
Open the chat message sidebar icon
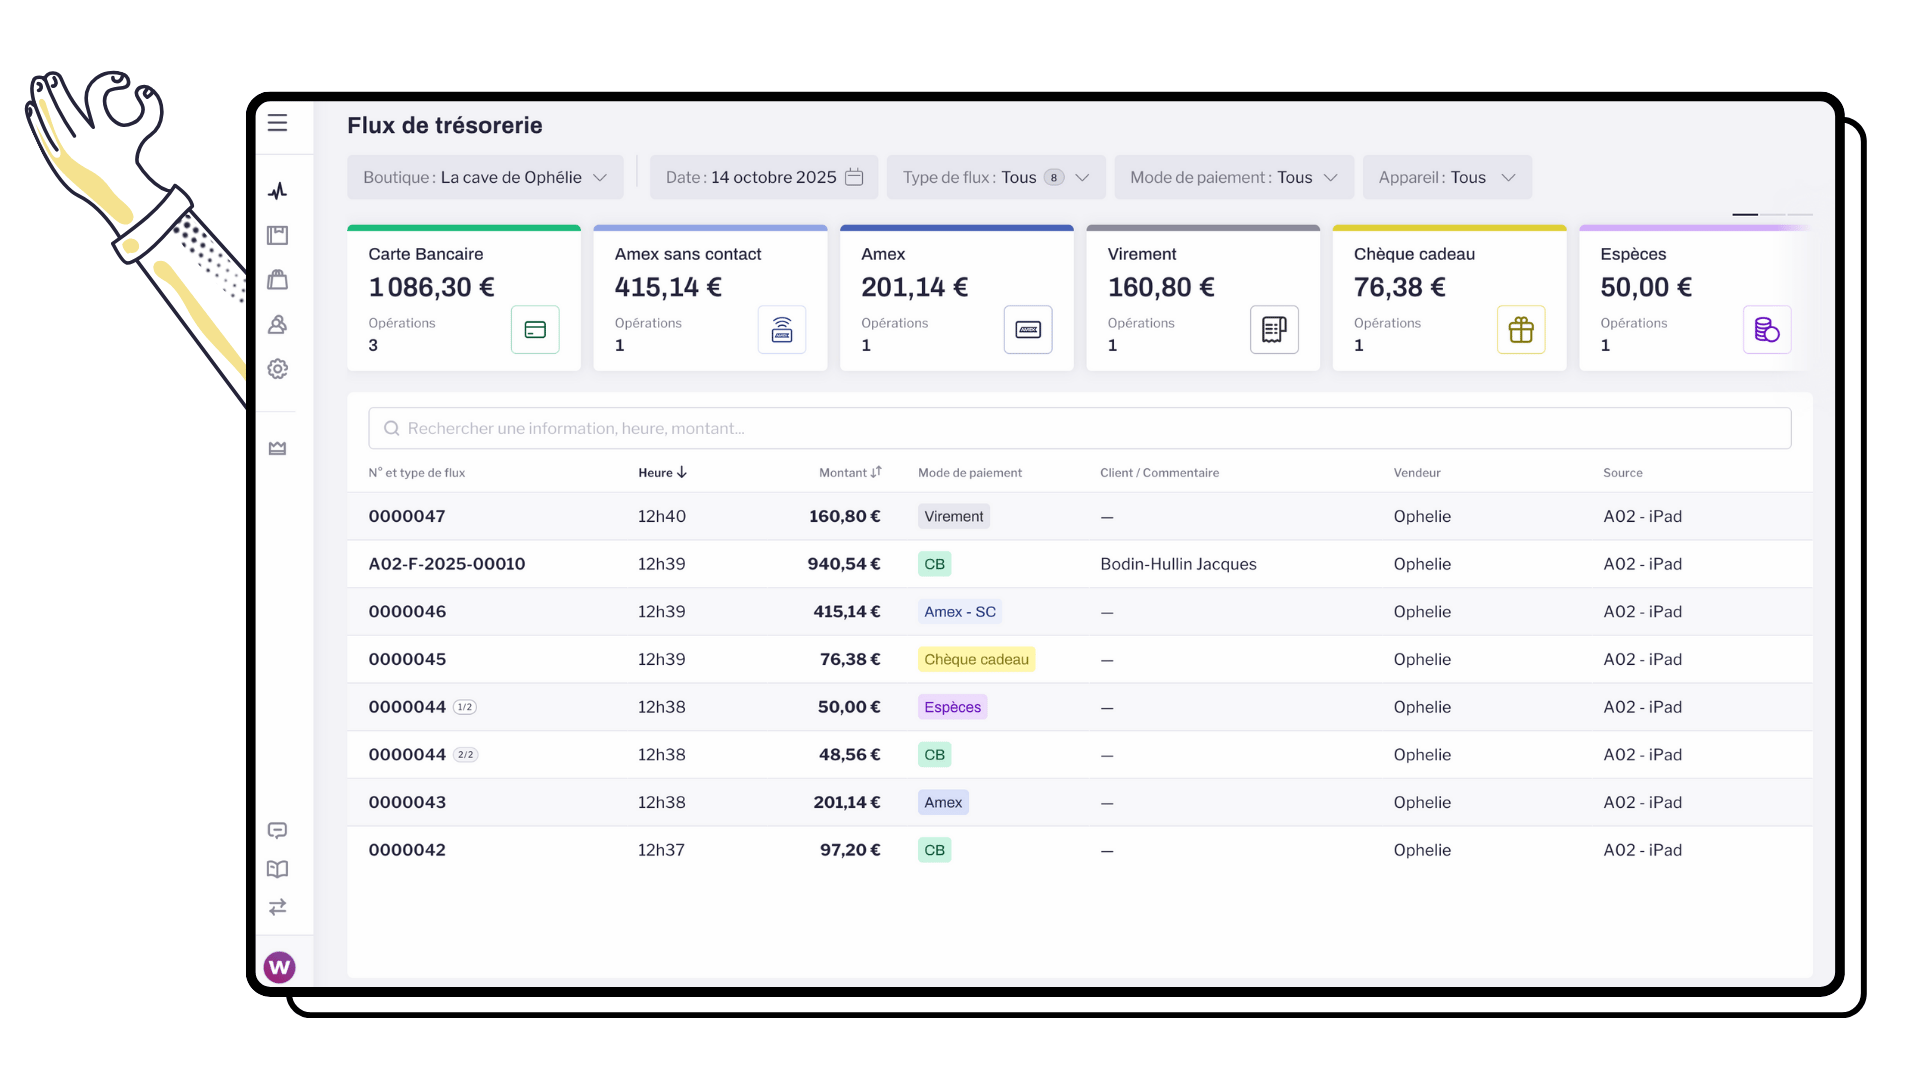pyautogui.click(x=277, y=831)
